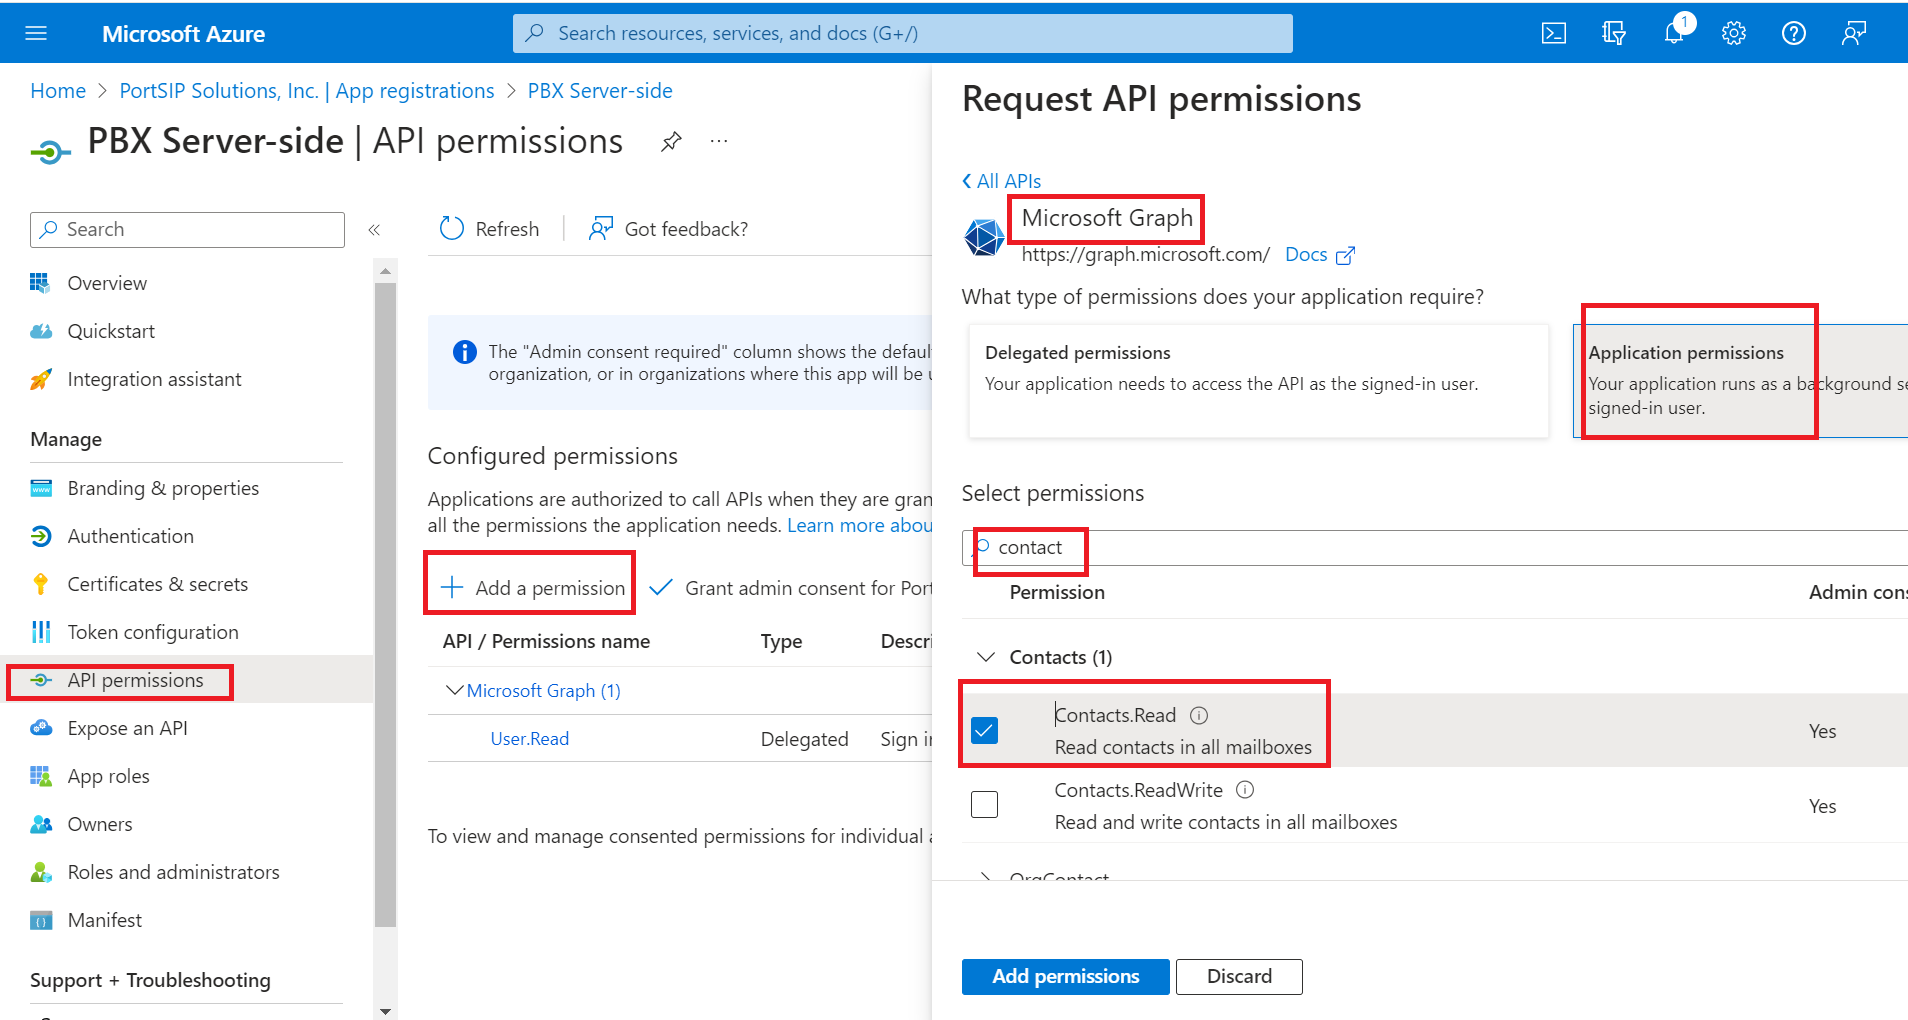Image resolution: width=1908 pixels, height=1020 pixels.
Task: Open the Help pane
Action: click(1793, 32)
